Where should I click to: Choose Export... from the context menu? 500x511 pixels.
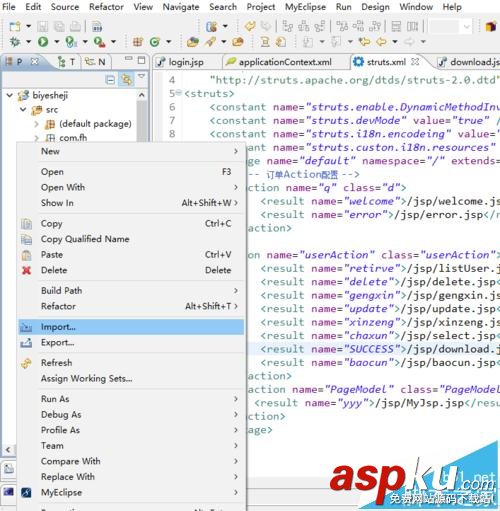point(131,343)
